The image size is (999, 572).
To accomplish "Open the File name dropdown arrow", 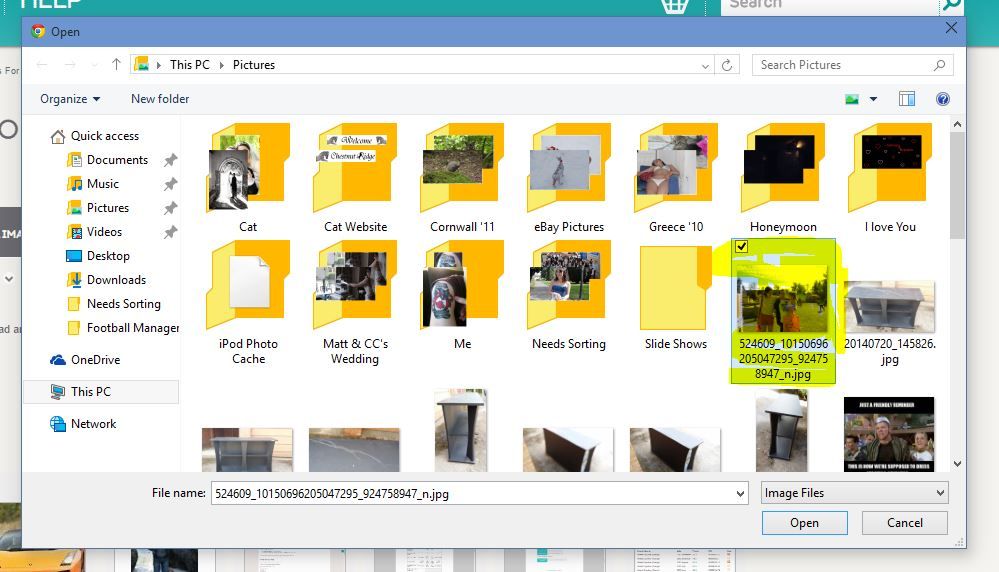I will pyautogui.click(x=740, y=494).
